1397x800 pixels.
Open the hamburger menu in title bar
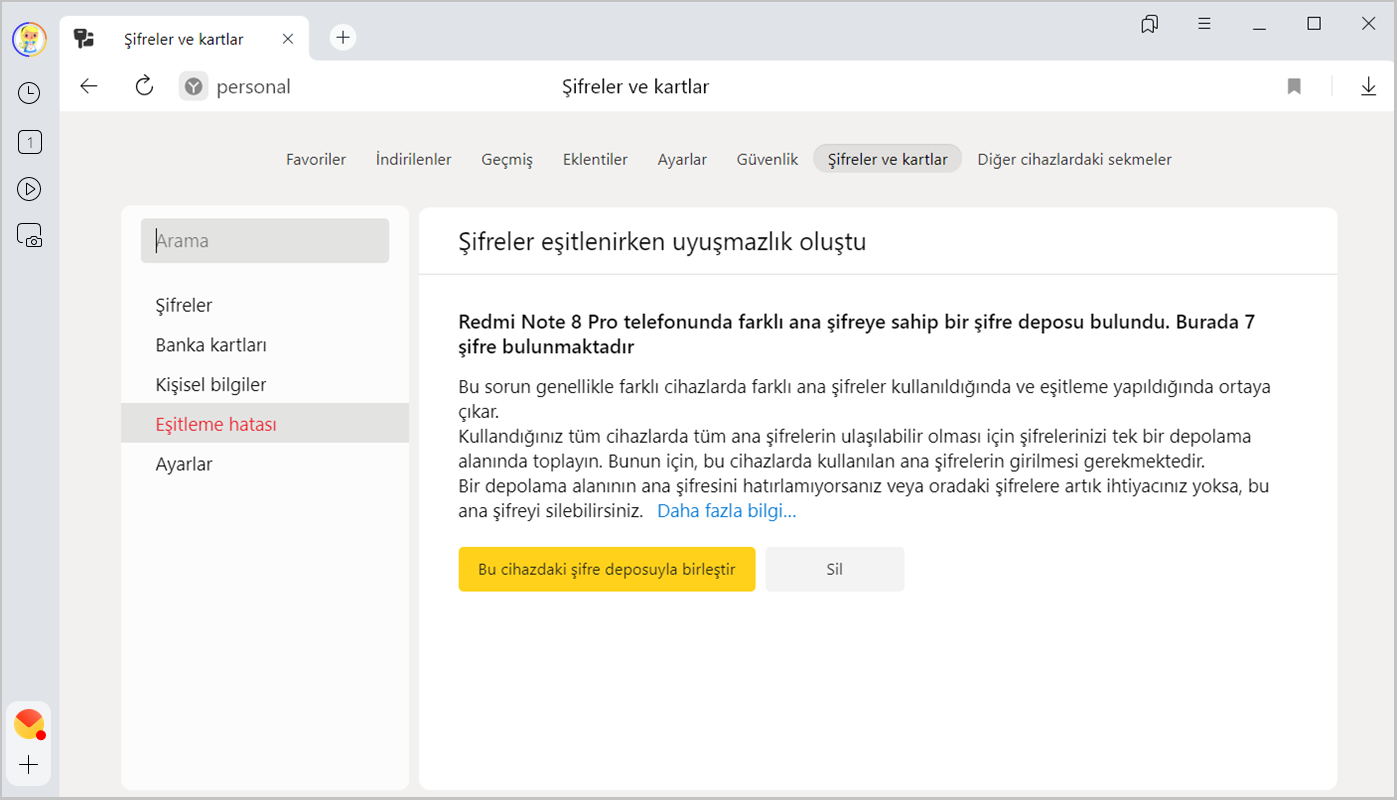point(1205,24)
